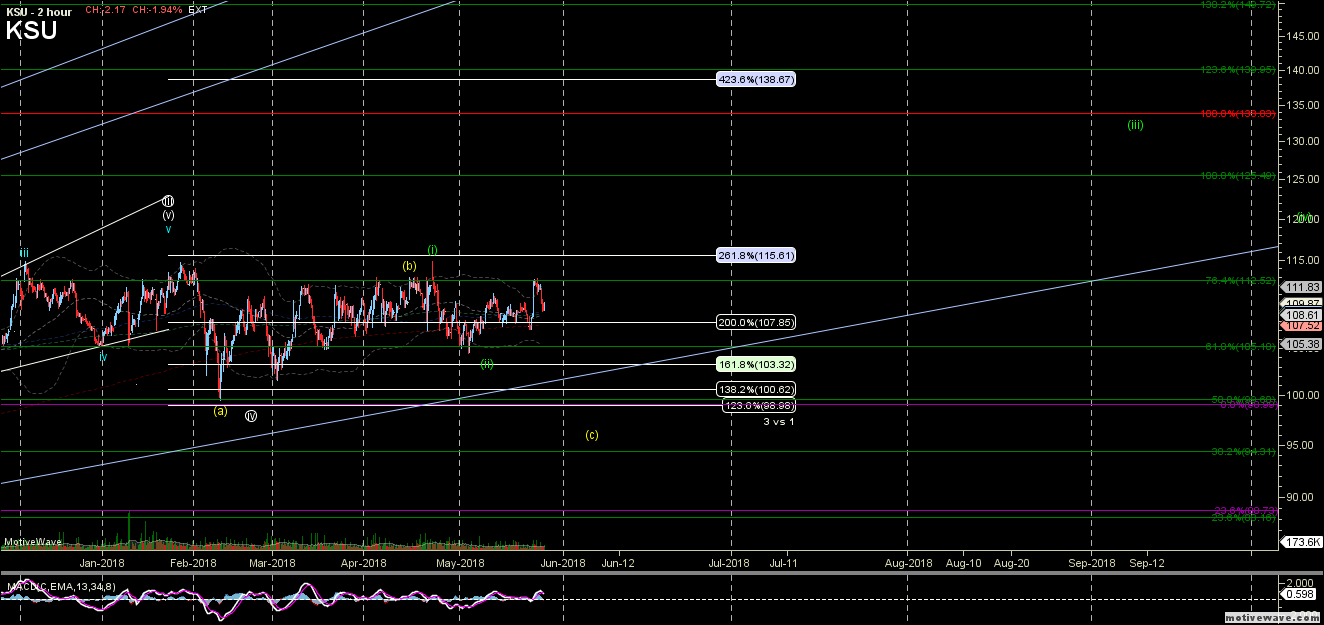This screenshot has width=1324, height=625.
Task: Click the Apr-2018 date axis label
Action: (x=363, y=563)
